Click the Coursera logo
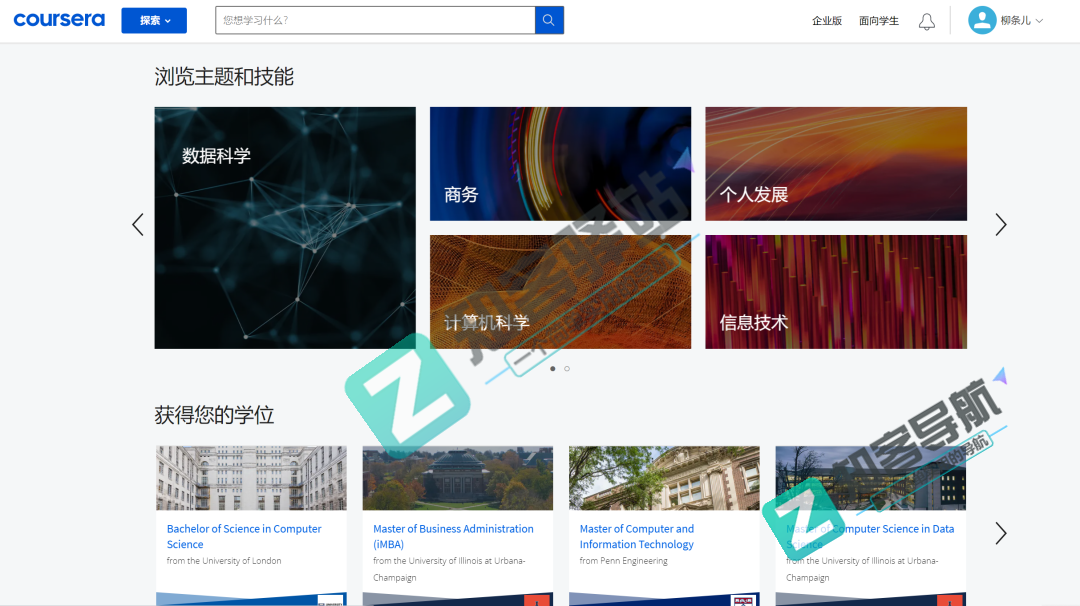The height and width of the screenshot is (606, 1080). click(59, 19)
